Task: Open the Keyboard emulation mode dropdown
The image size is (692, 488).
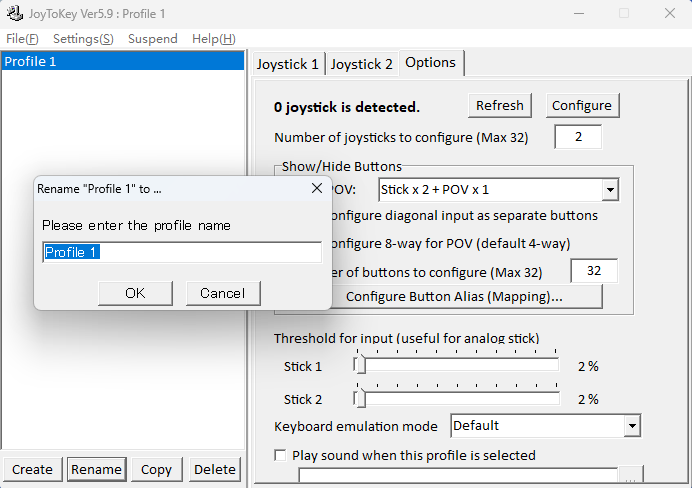Action: point(631,426)
